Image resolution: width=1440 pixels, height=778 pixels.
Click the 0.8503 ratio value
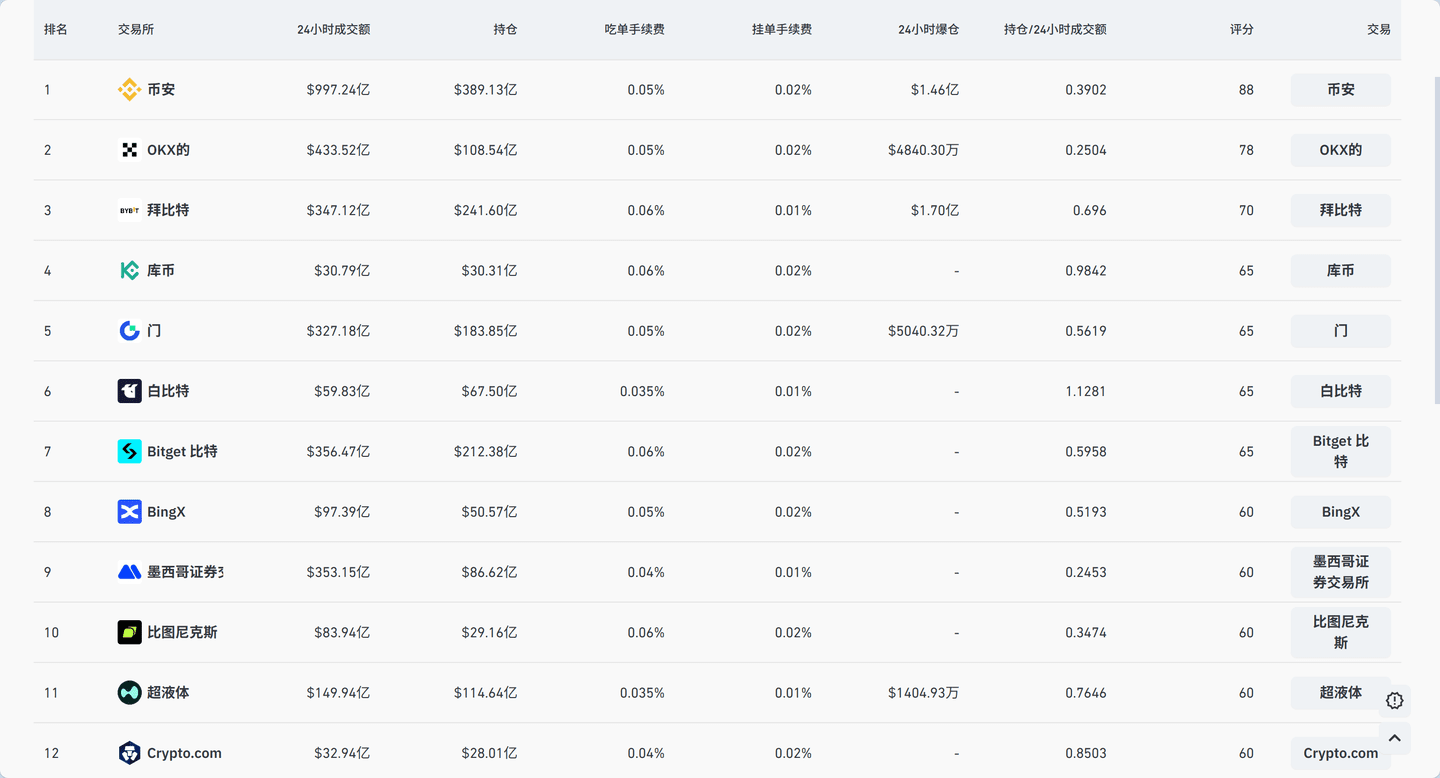click(1085, 753)
